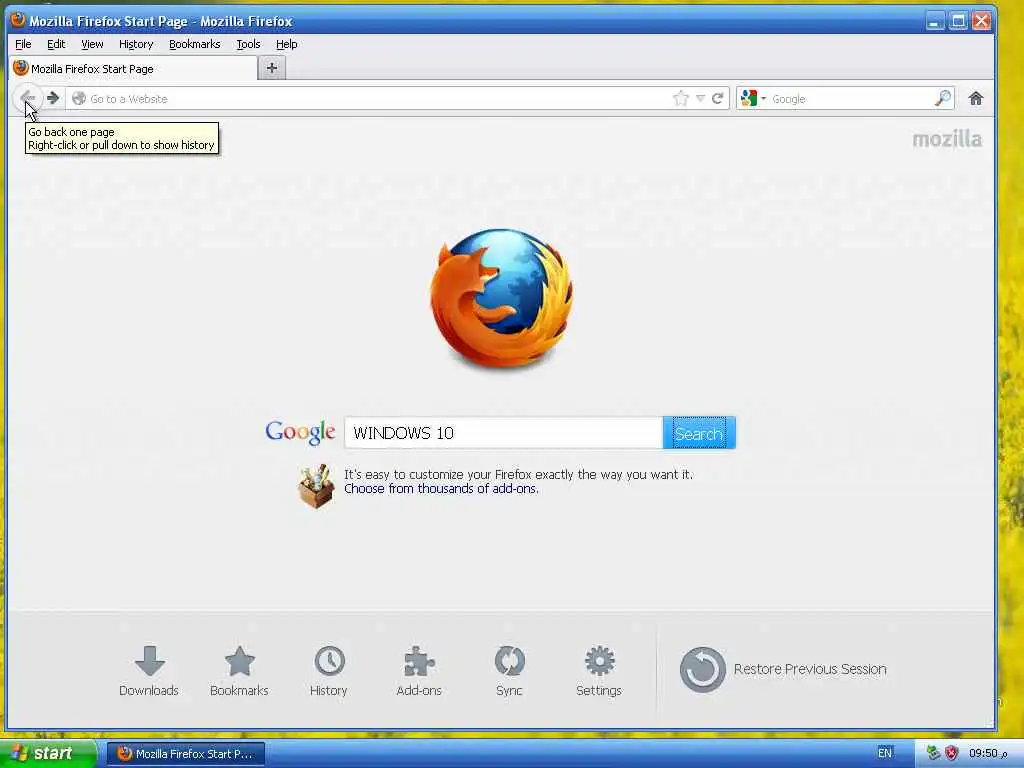Open a new tab with plus button
The image size is (1024, 768).
click(272, 68)
